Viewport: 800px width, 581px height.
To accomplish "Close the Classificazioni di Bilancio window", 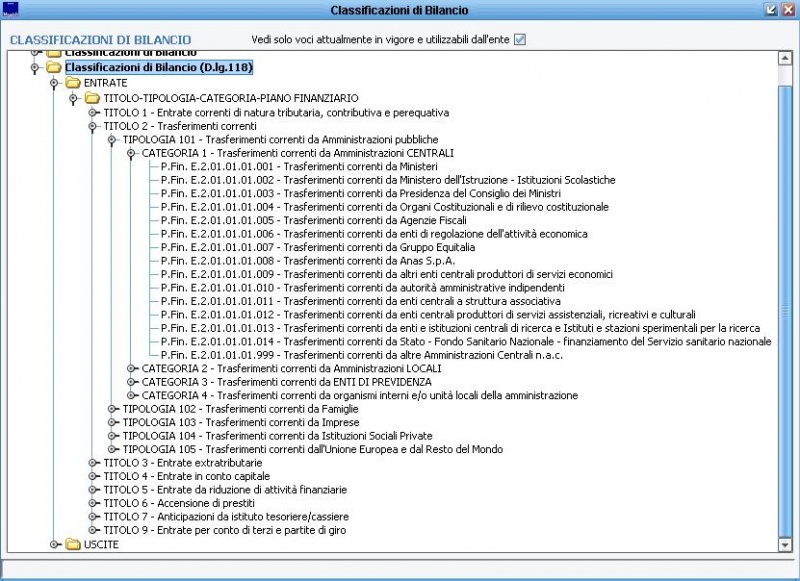I will [x=788, y=10].
